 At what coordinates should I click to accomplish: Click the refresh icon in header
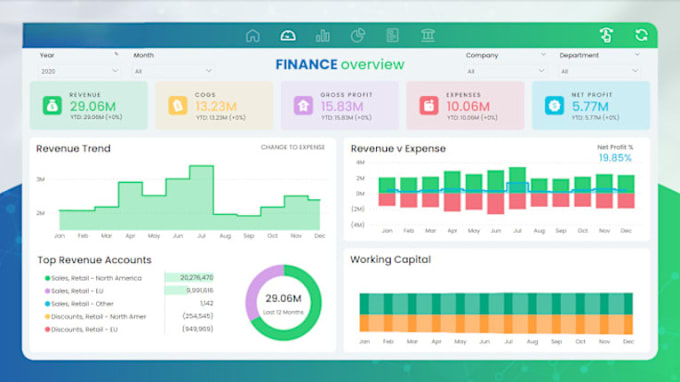tap(641, 35)
